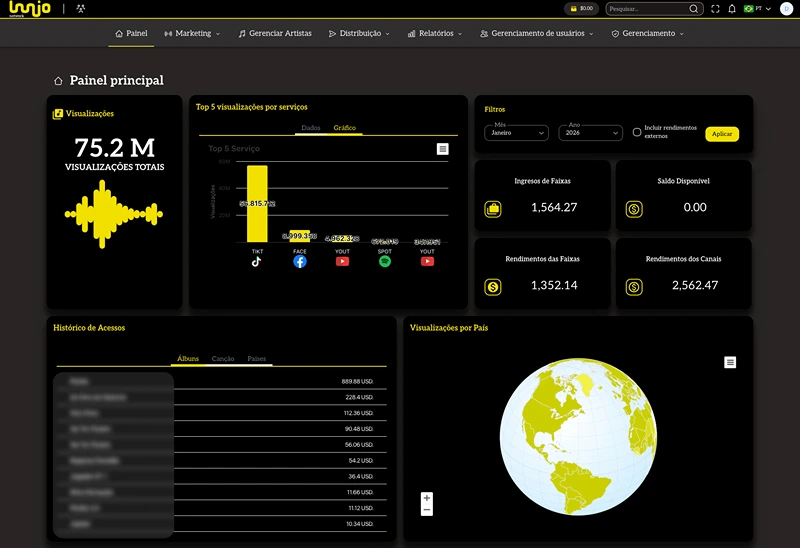Open the Ano dropdown showing 2026

[x=590, y=133]
